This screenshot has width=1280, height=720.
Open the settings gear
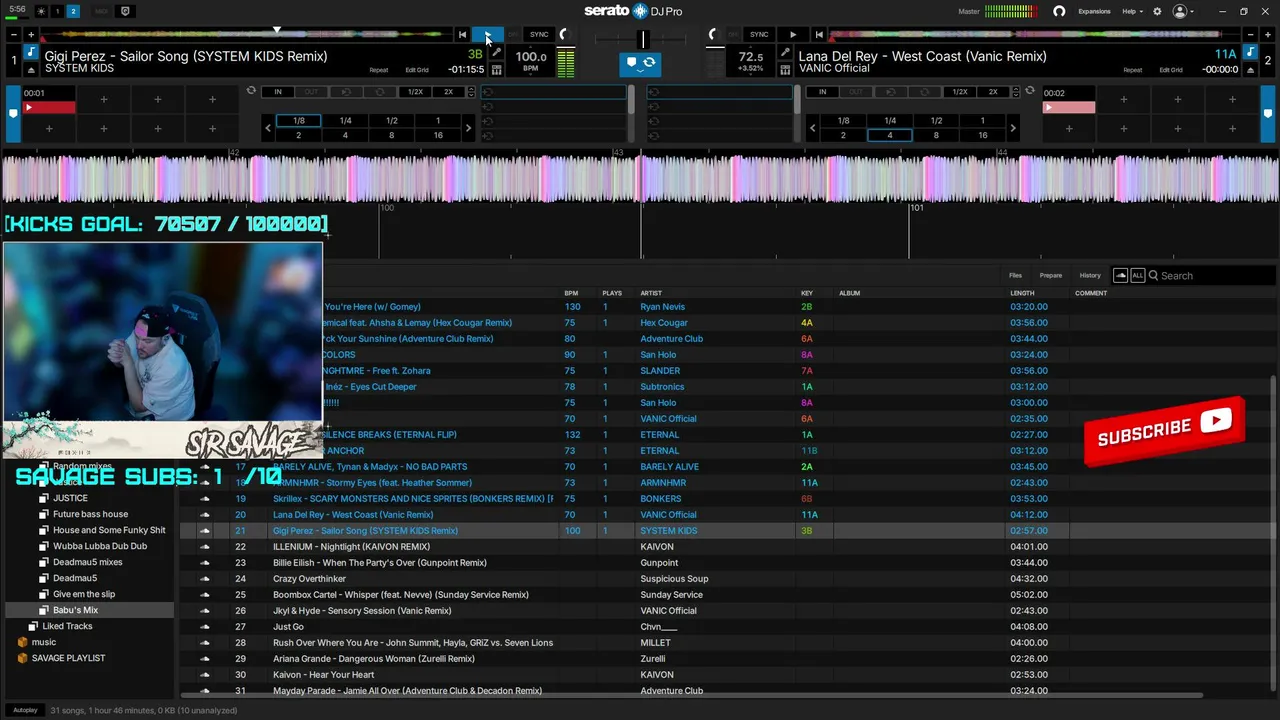point(1157,11)
